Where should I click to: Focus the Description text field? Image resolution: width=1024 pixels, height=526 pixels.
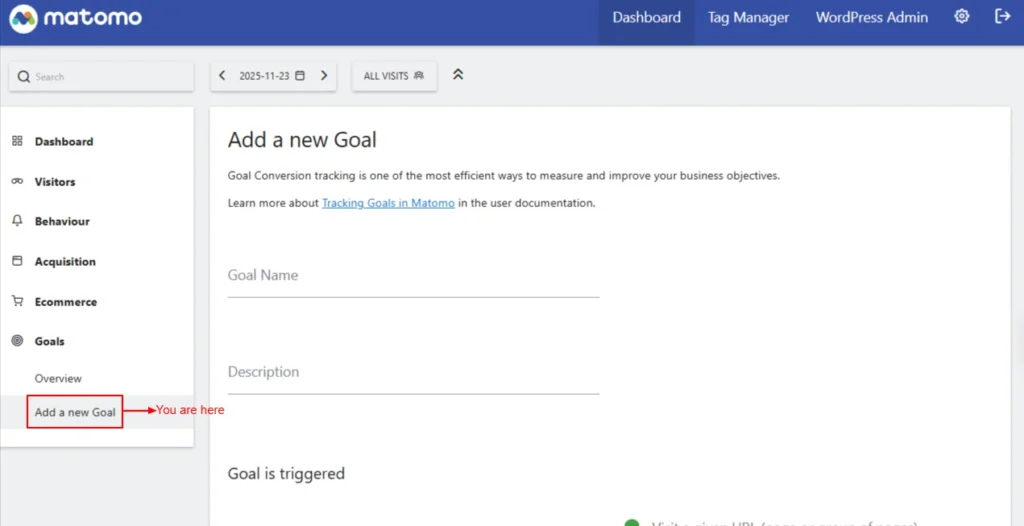point(413,373)
